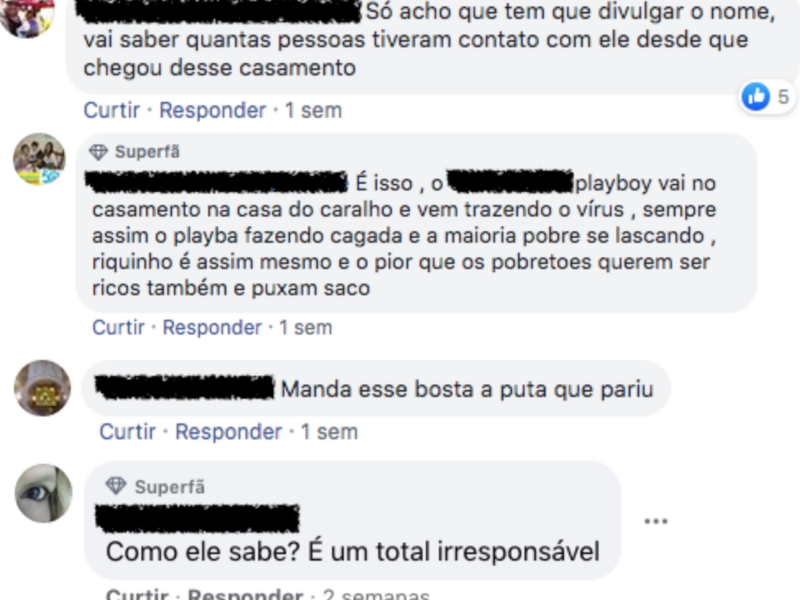The image size is (800, 600).
Task: Reply to the 'Manda esse bosta' comment
Action: pyautogui.click(x=228, y=432)
